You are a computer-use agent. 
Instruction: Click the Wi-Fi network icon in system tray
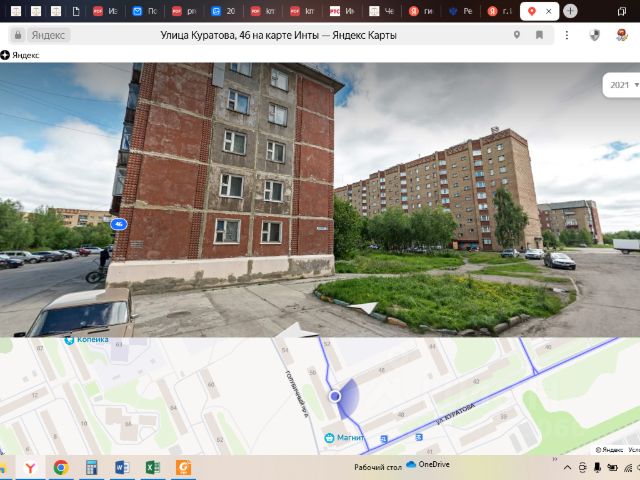pos(629,468)
